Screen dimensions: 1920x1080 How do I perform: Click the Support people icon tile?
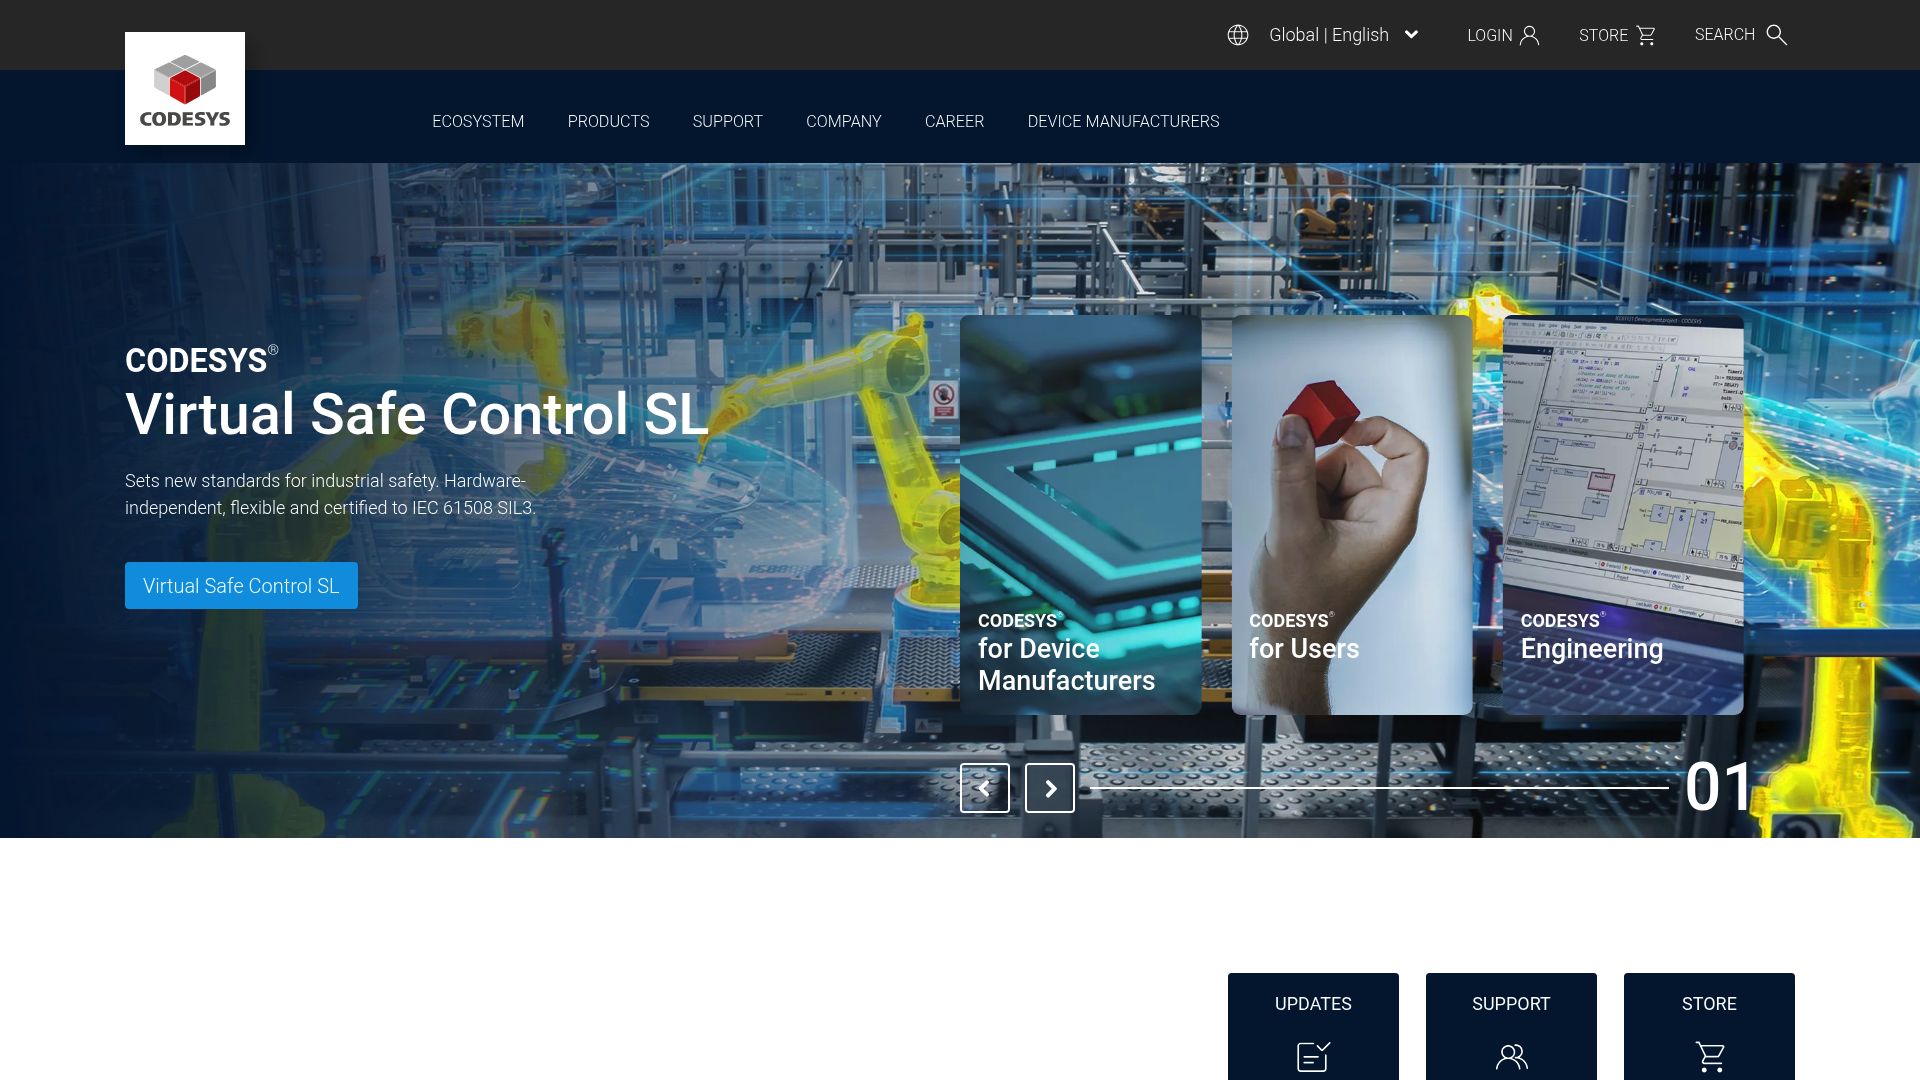[x=1511, y=1055]
